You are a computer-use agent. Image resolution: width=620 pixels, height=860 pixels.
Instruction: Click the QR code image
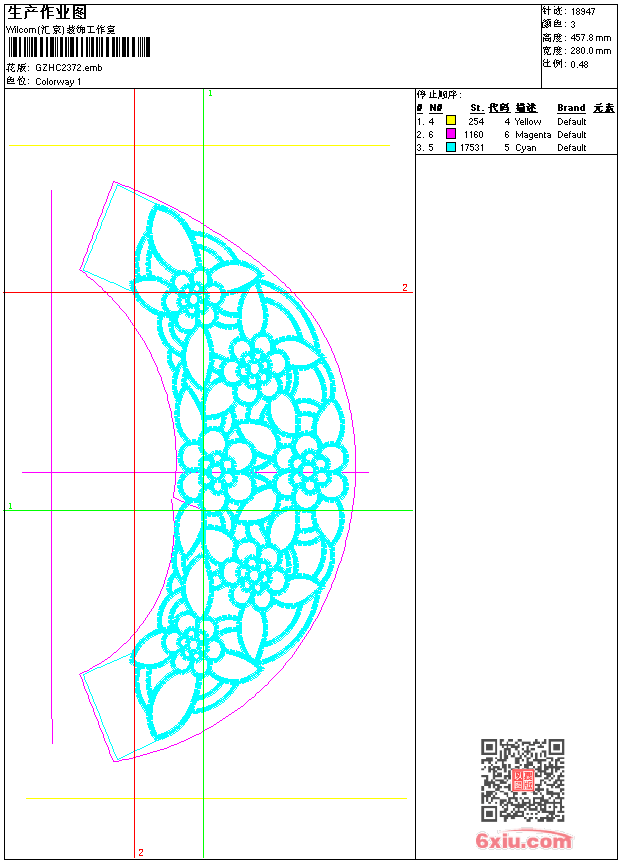coord(522,780)
